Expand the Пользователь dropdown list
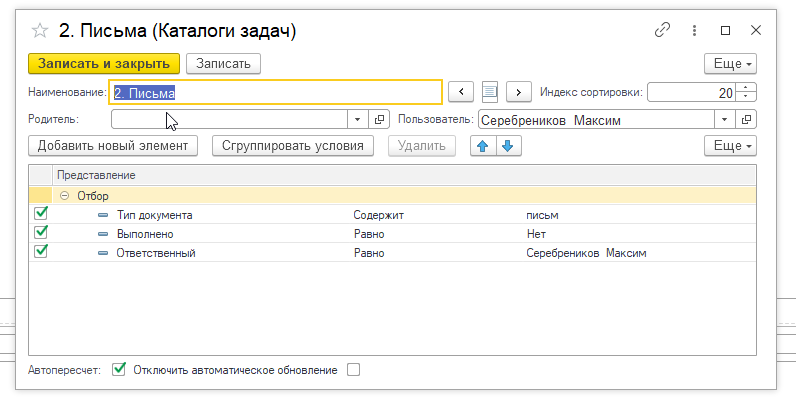796x403 pixels. click(726, 120)
